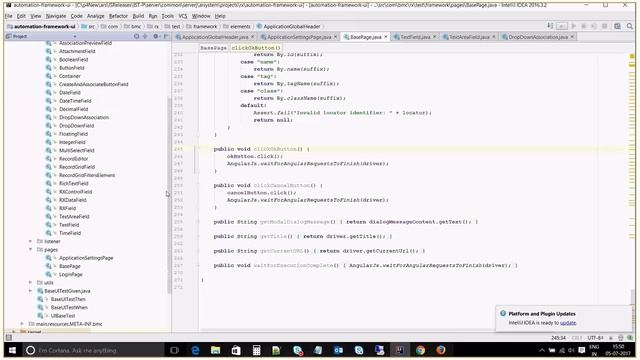Expand main.resources.META-INF.bmc node
The width and height of the screenshot is (640, 360).
22,324
